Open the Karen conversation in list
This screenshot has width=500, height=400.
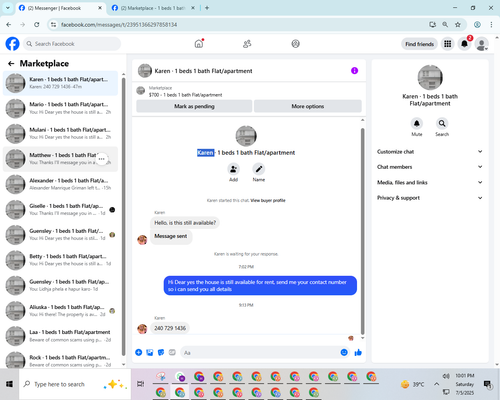[60, 83]
